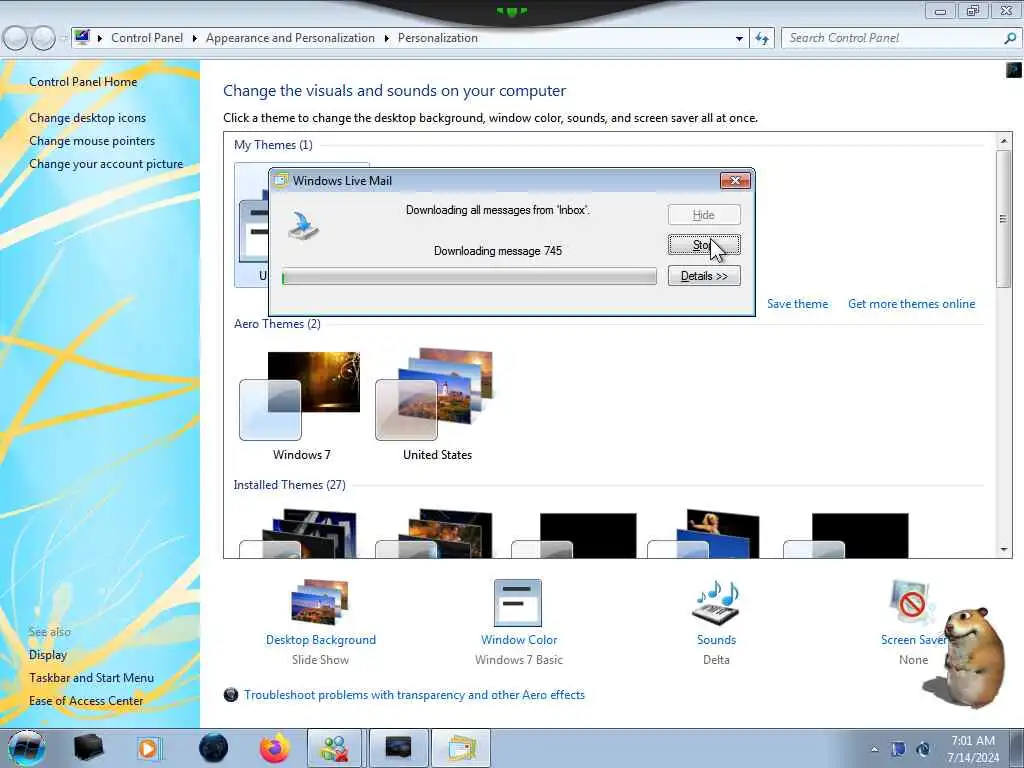Open the Personalization window taskbar button
Viewport: 1024px width, 768px height.
click(x=398, y=748)
